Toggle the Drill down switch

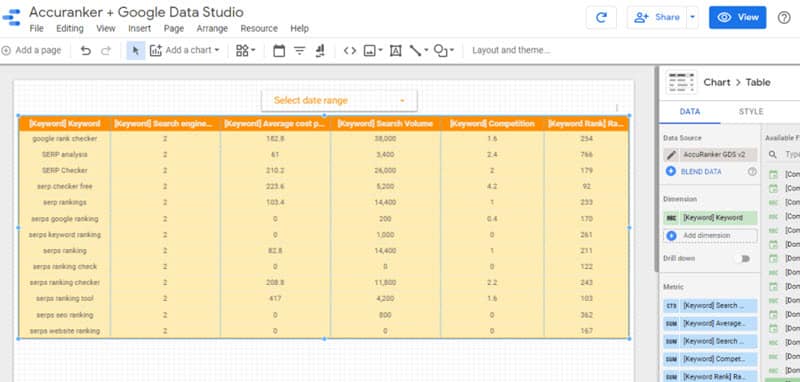(744, 259)
